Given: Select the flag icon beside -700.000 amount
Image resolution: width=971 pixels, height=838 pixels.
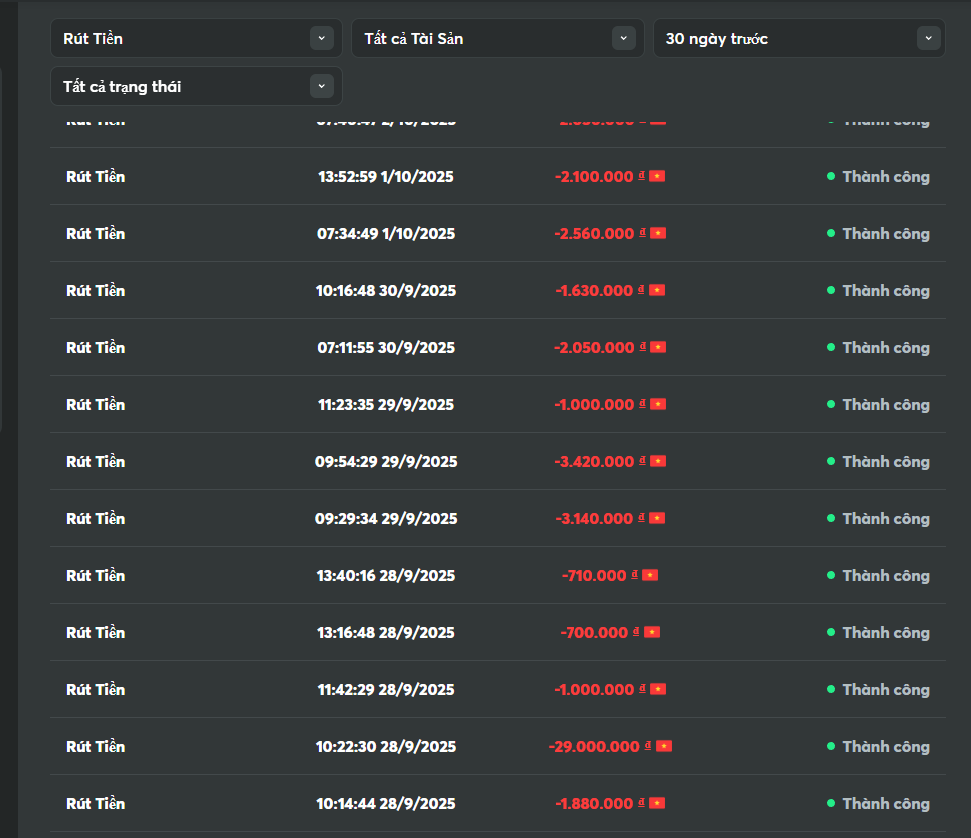Looking at the screenshot, I should tap(652, 633).
